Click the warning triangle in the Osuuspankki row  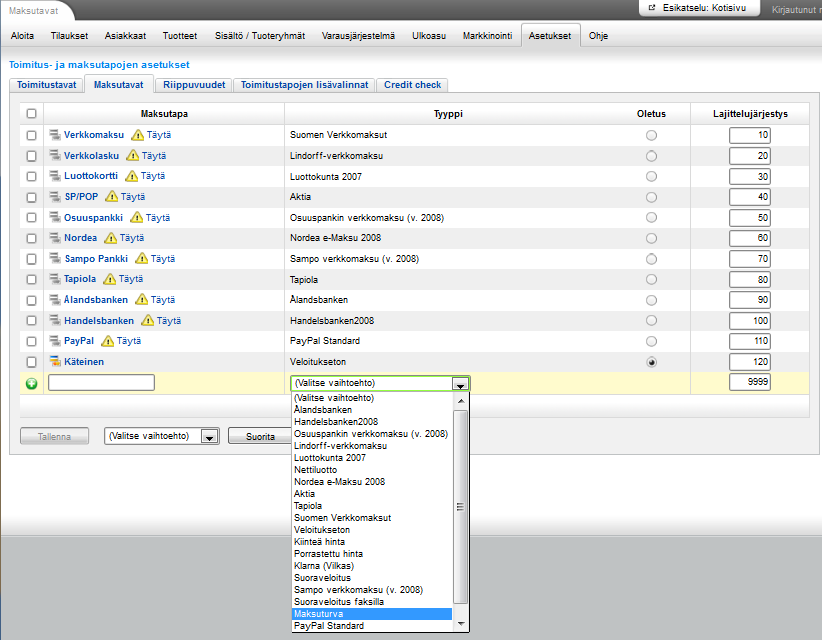136,217
